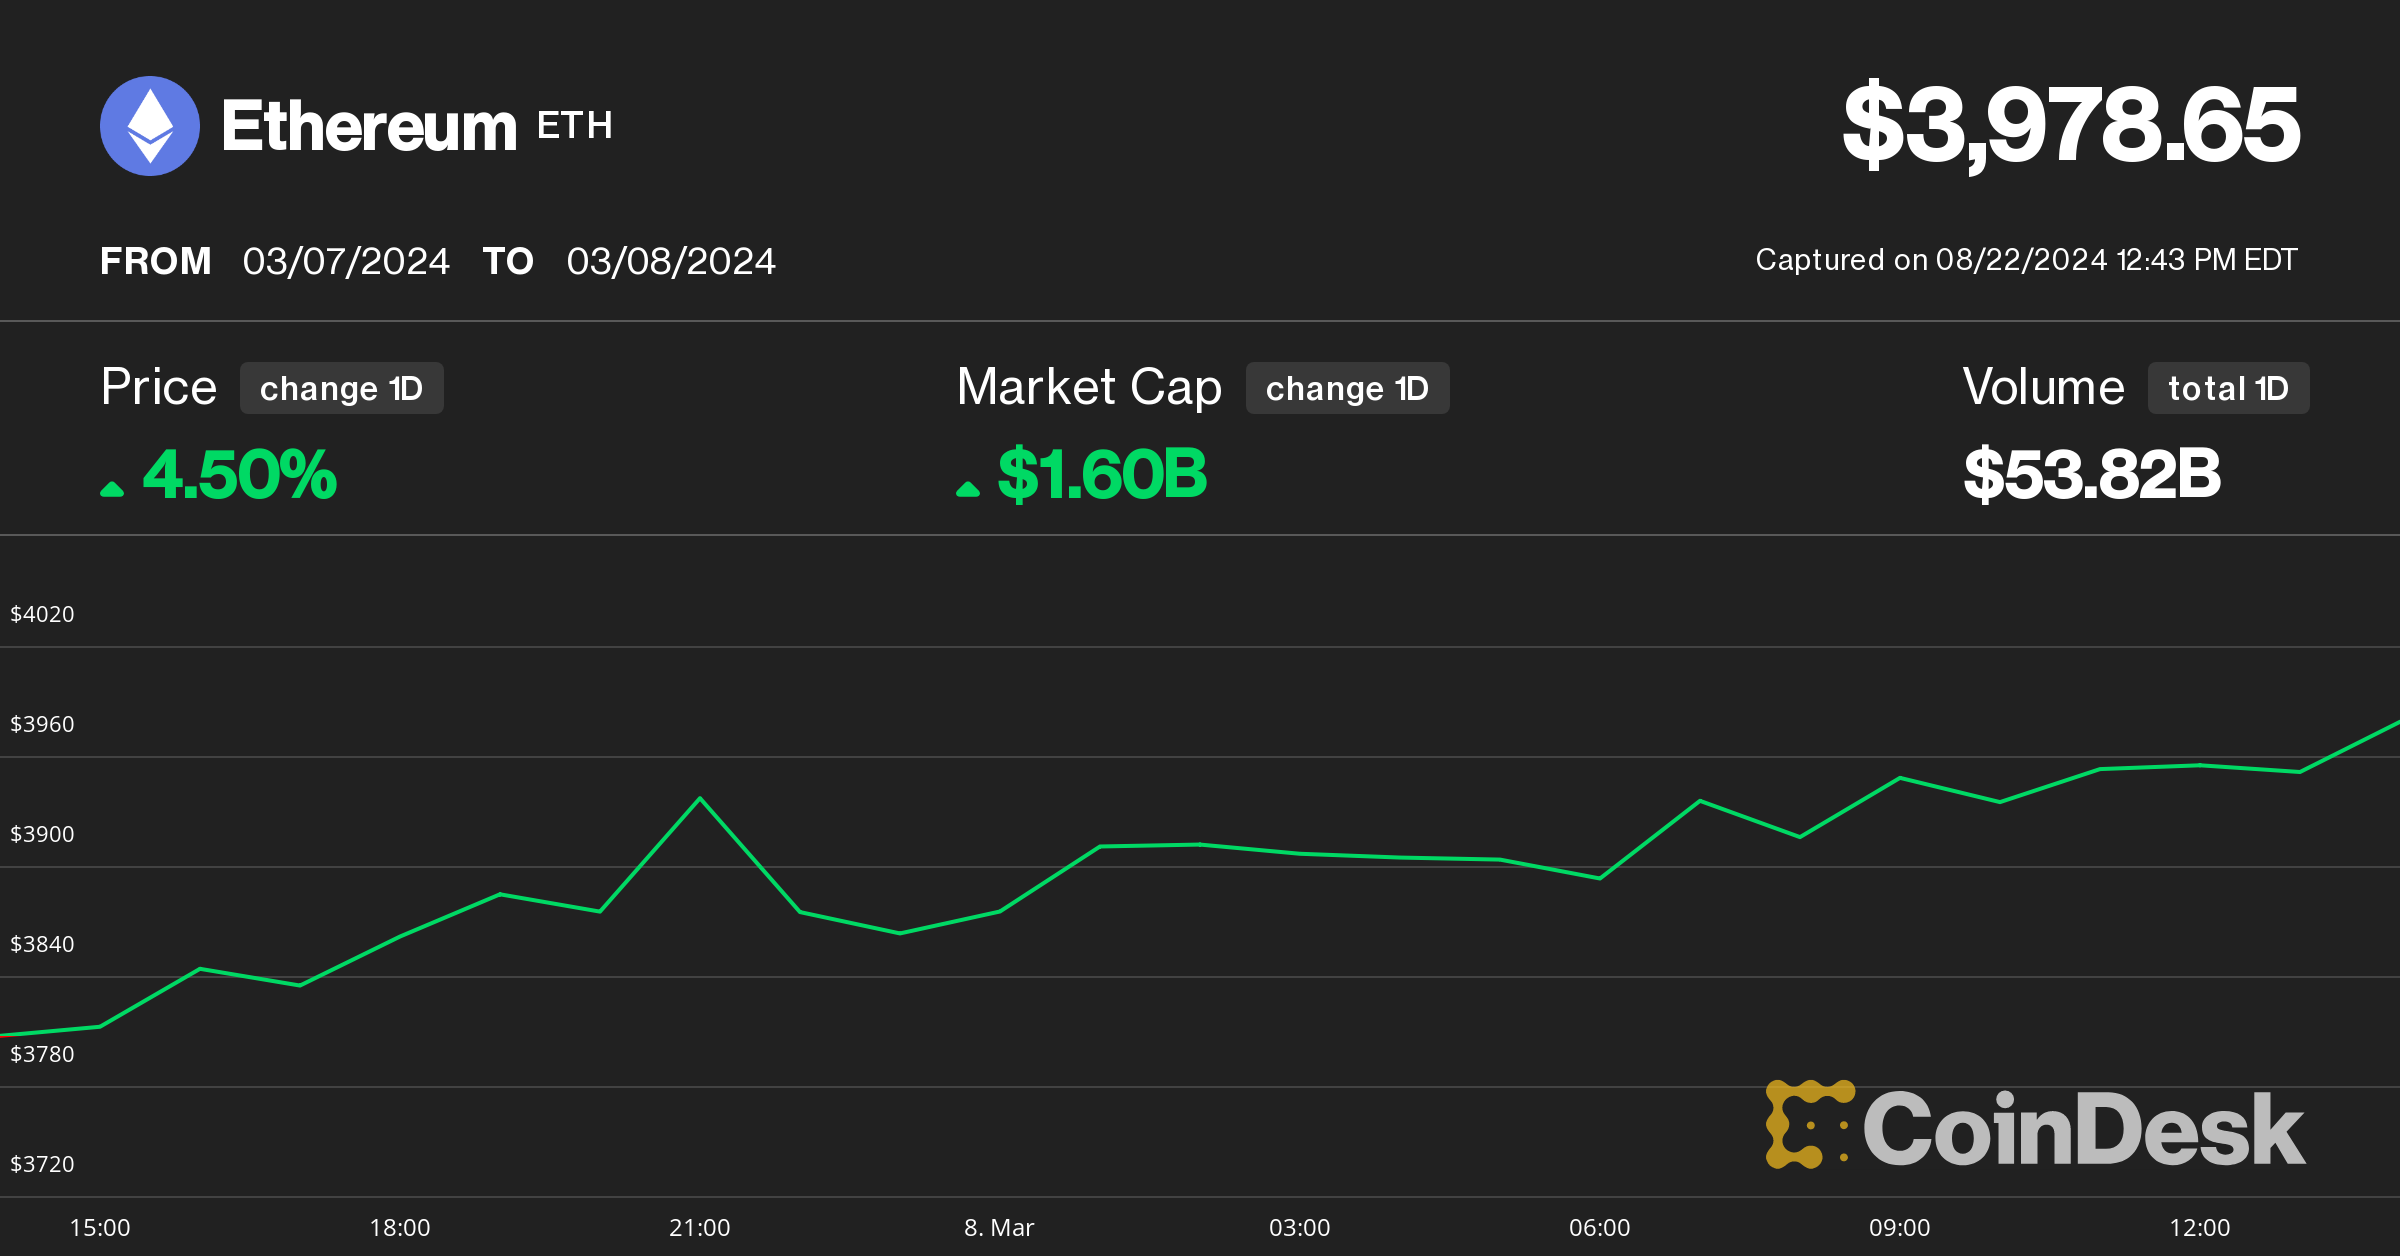Click the 4.50% price change value
This screenshot has width=2400, height=1256.
pos(240,474)
